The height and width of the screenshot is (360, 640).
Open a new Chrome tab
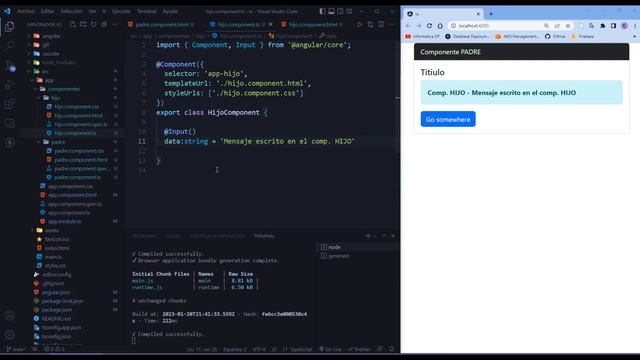coord(491,14)
